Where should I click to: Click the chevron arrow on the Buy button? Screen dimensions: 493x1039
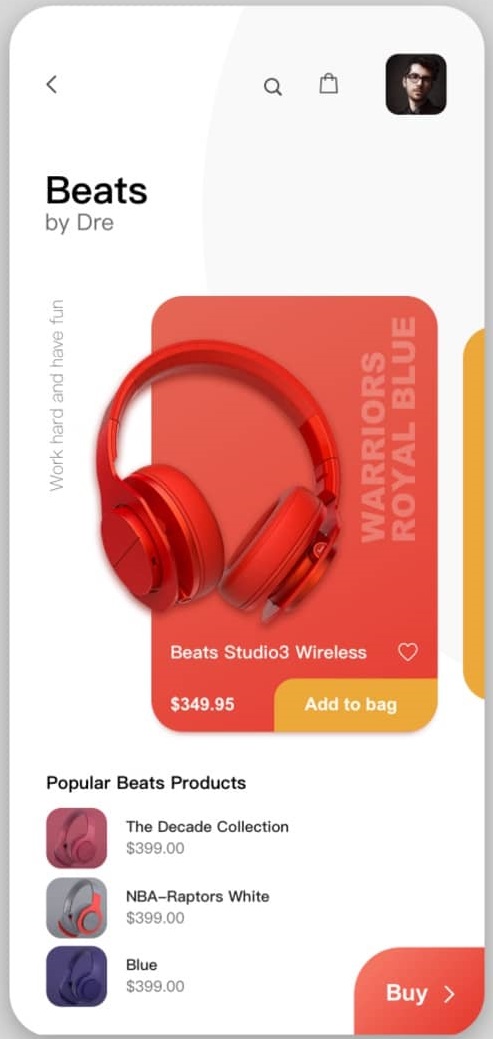pyautogui.click(x=450, y=993)
